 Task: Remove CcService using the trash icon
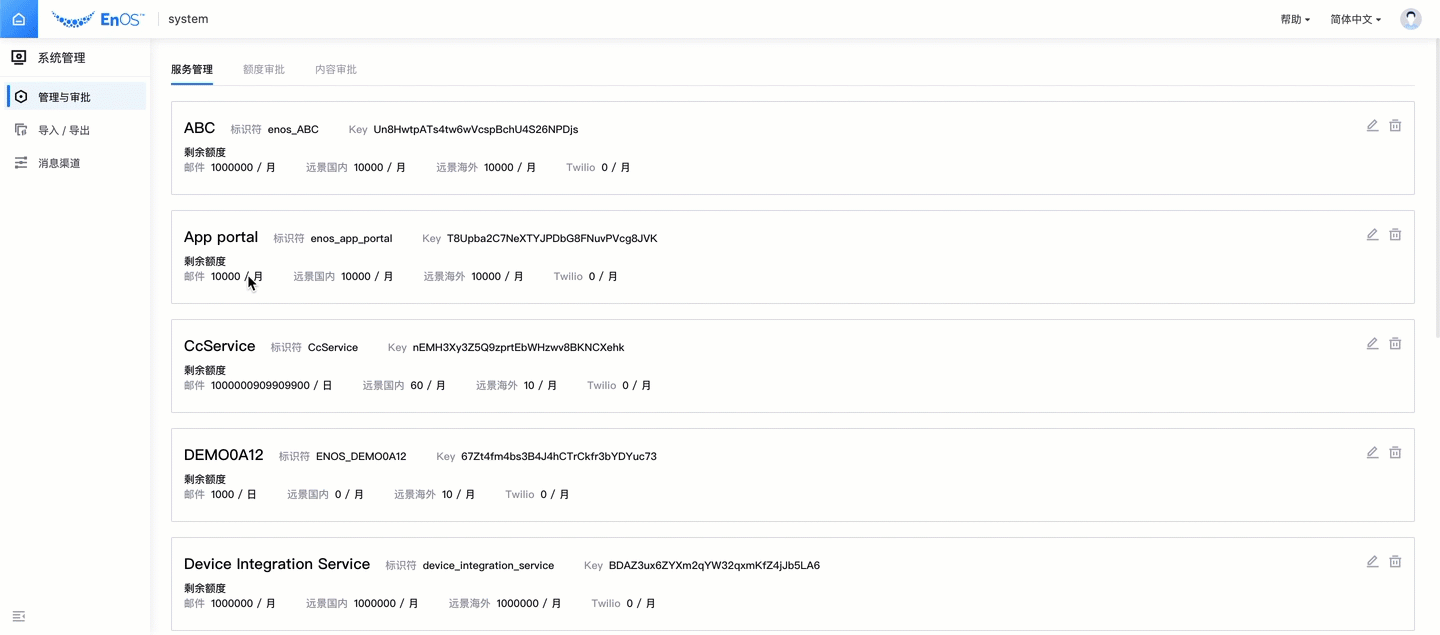click(x=1395, y=344)
